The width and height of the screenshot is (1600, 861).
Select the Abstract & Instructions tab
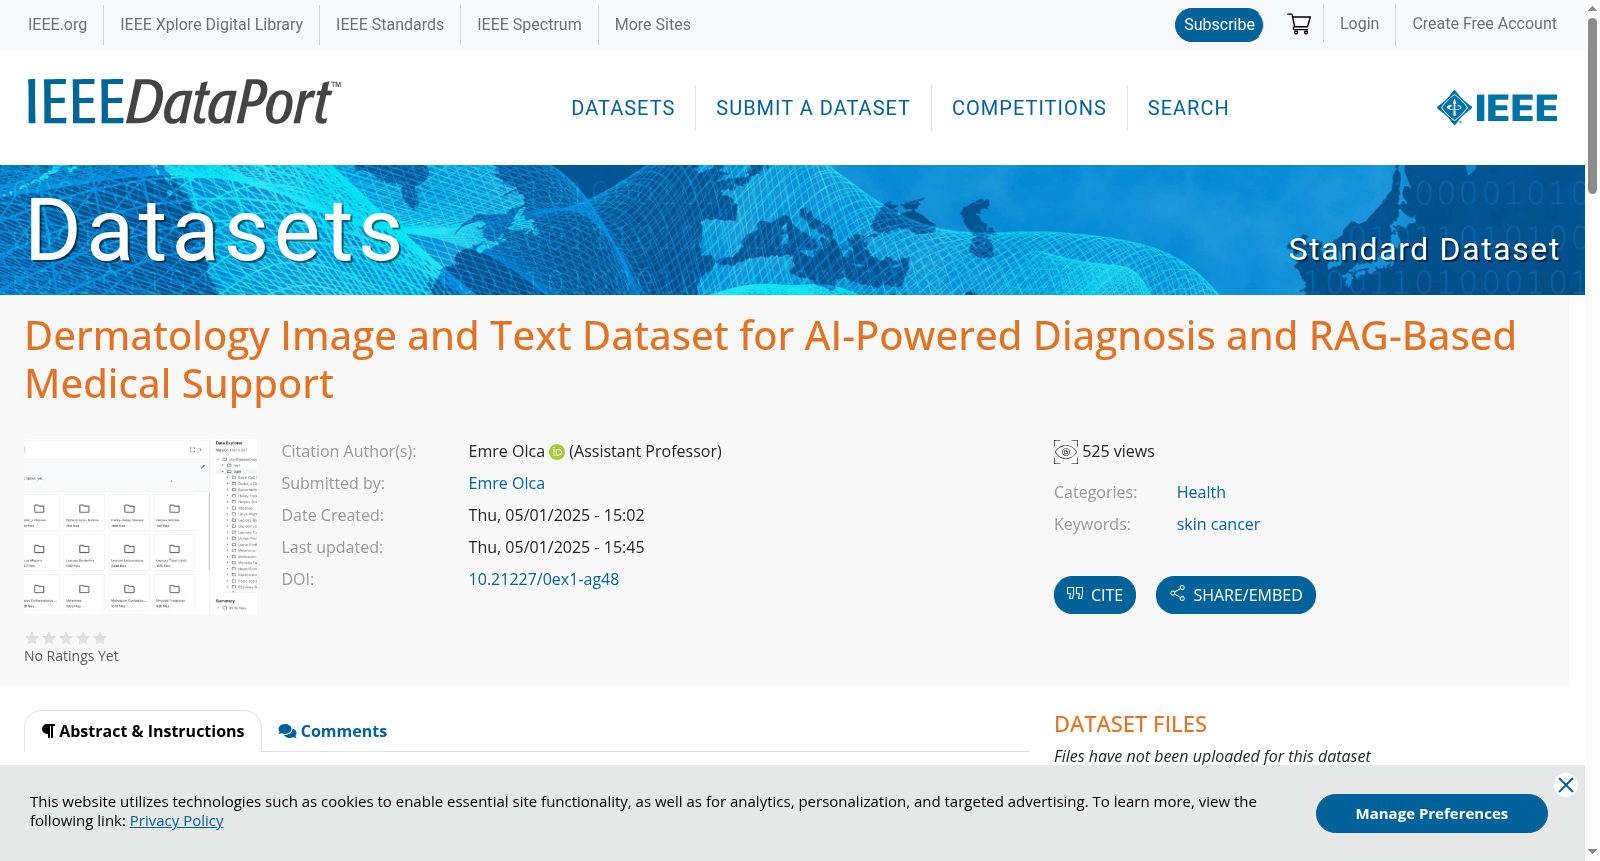(143, 731)
